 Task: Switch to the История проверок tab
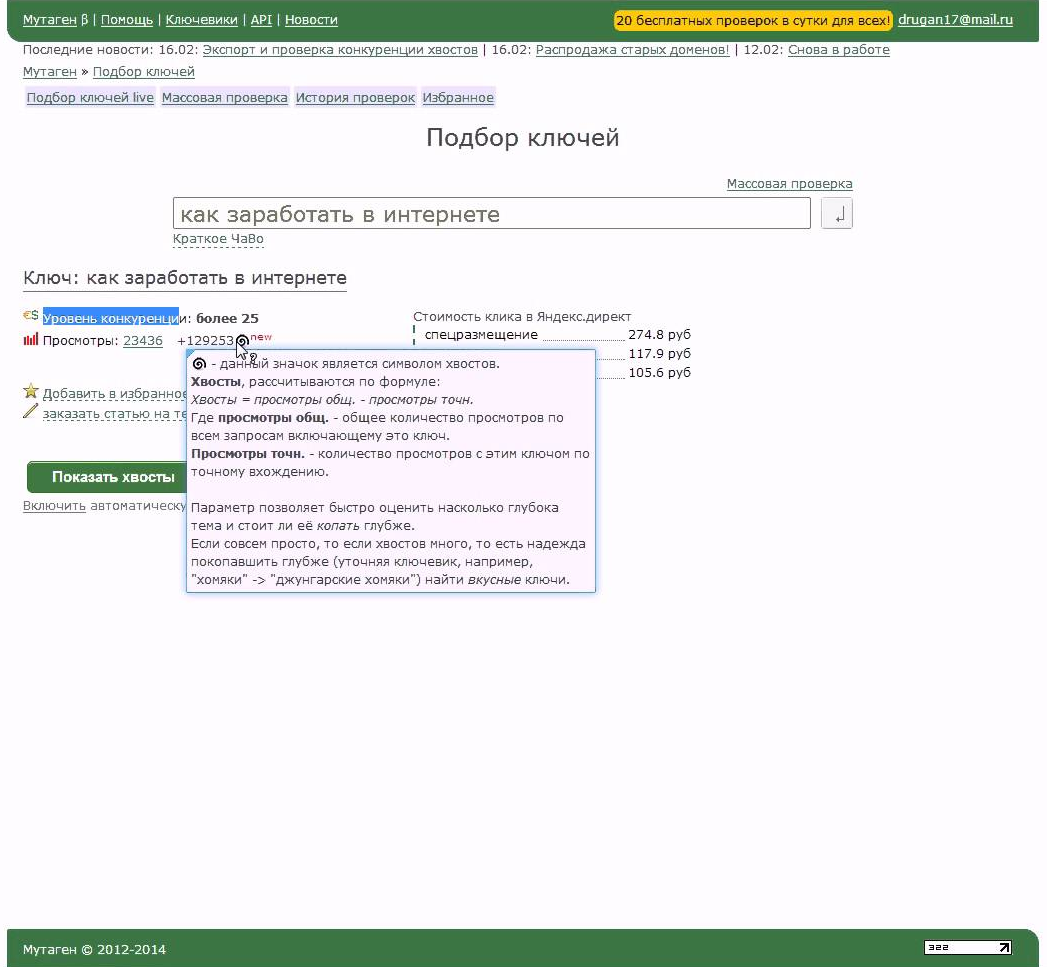355,98
